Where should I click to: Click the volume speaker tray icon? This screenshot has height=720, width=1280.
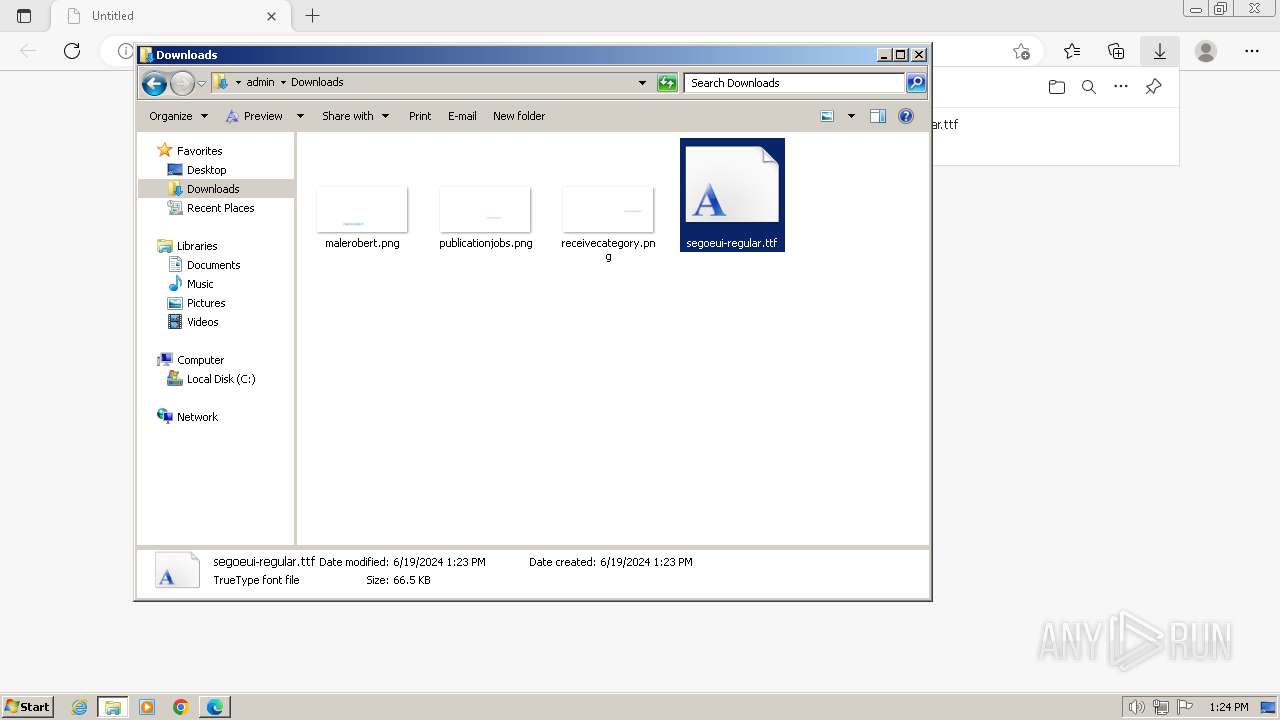(1136, 707)
